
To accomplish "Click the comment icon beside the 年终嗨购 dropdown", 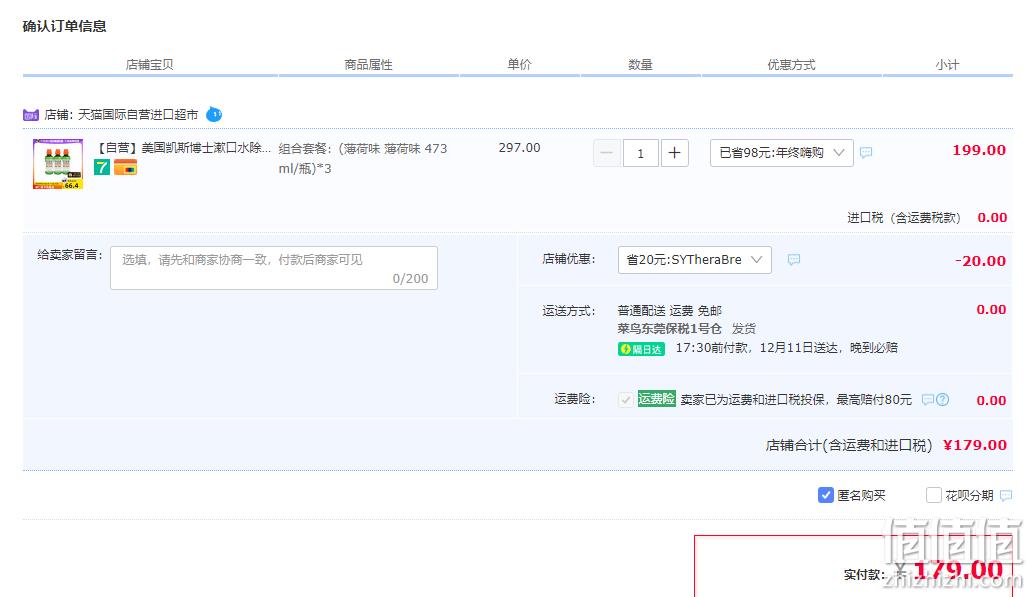I will tap(866, 153).
